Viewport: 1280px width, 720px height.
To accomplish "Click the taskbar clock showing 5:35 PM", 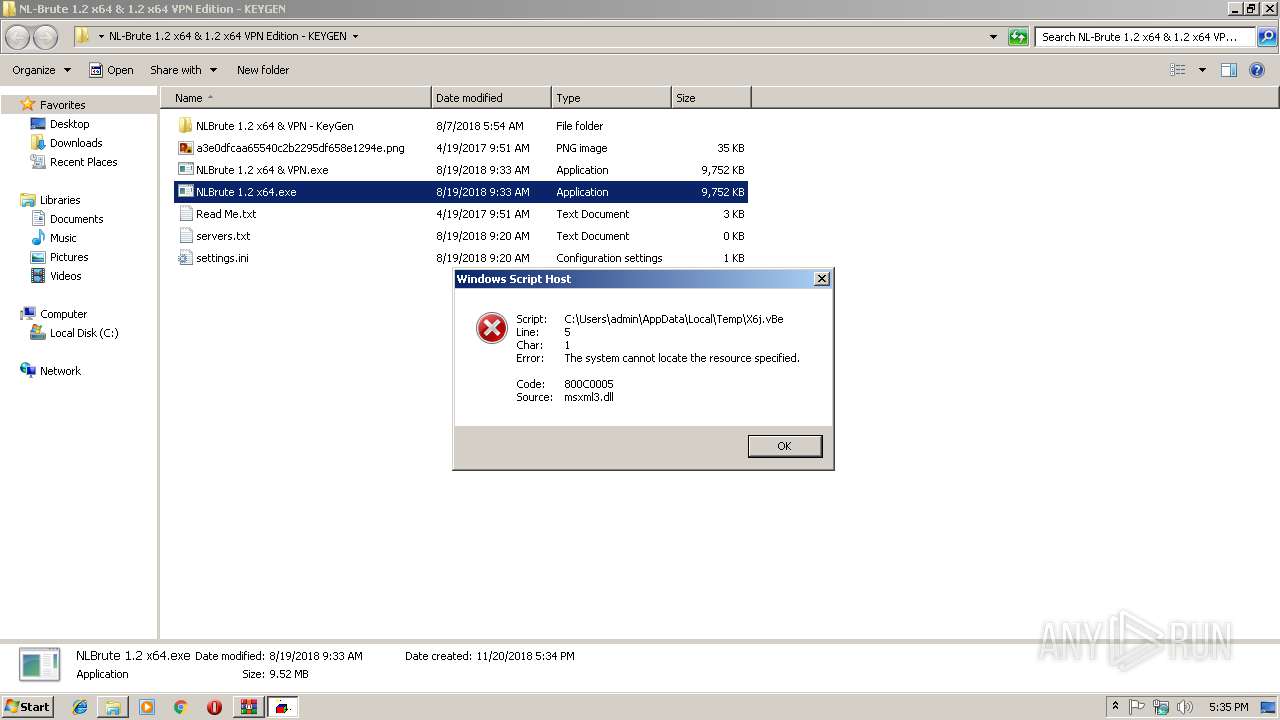I will 1228,707.
